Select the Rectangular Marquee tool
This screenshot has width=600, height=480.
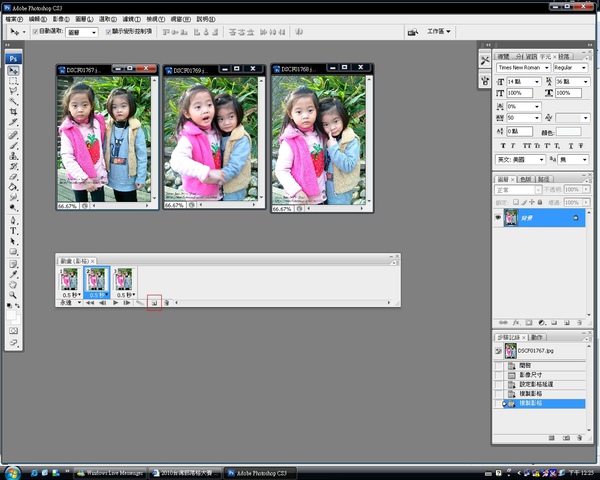click(13, 81)
